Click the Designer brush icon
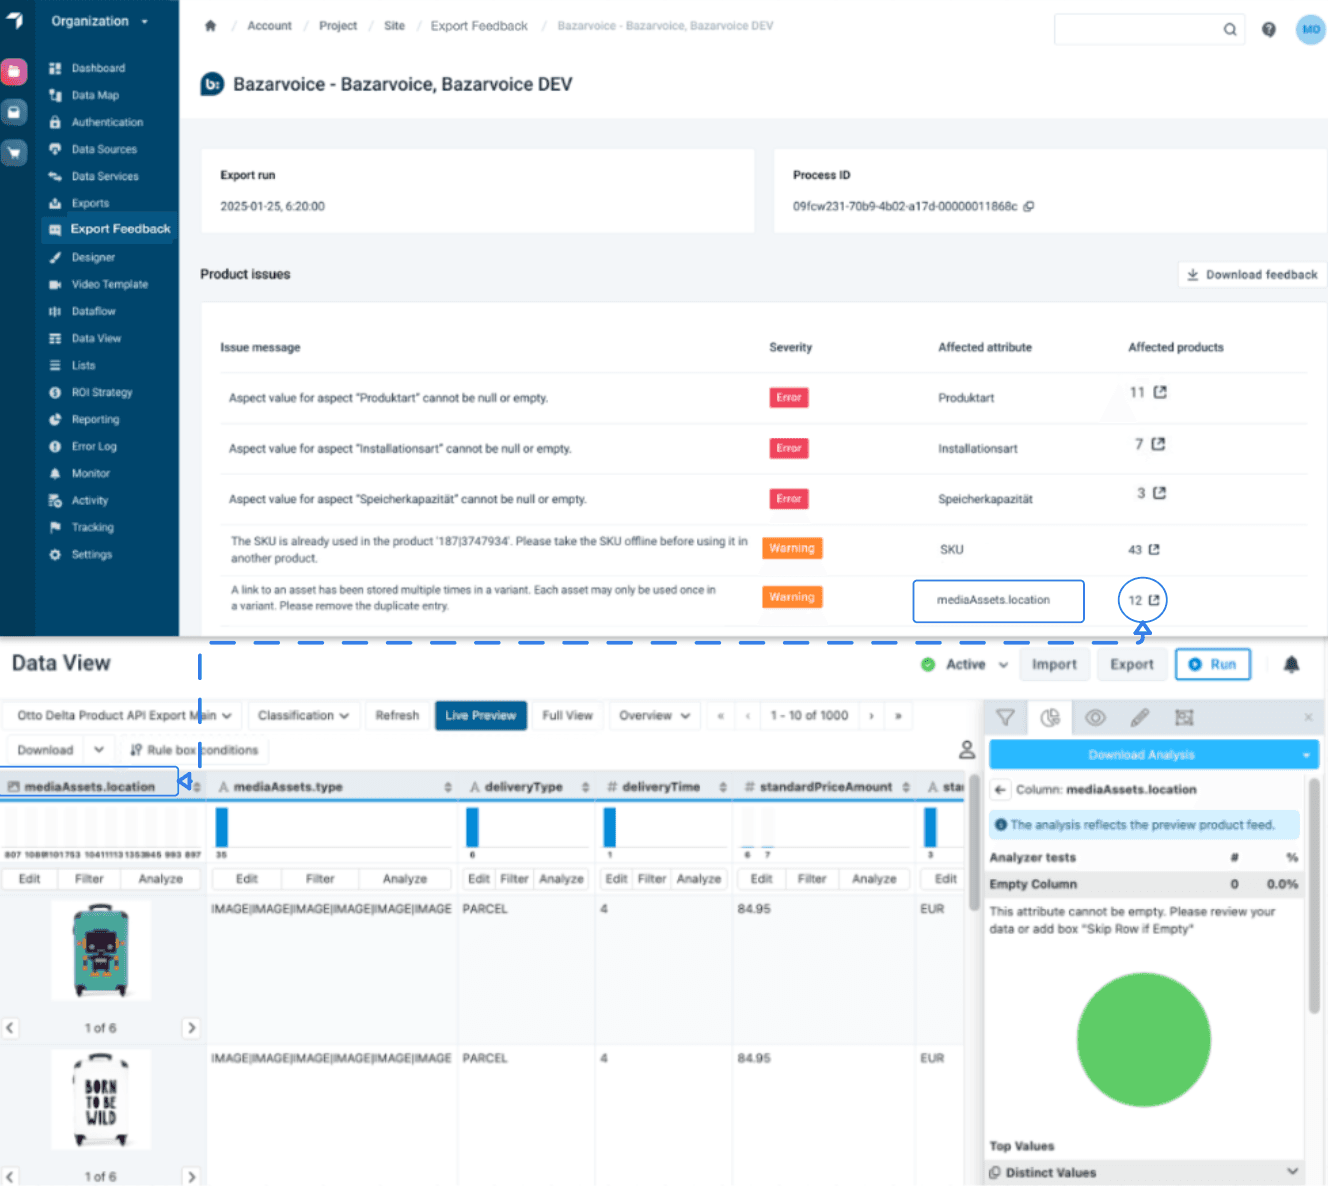The height and width of the screenshot is (1188, 1328). click(x=55, y=257)
